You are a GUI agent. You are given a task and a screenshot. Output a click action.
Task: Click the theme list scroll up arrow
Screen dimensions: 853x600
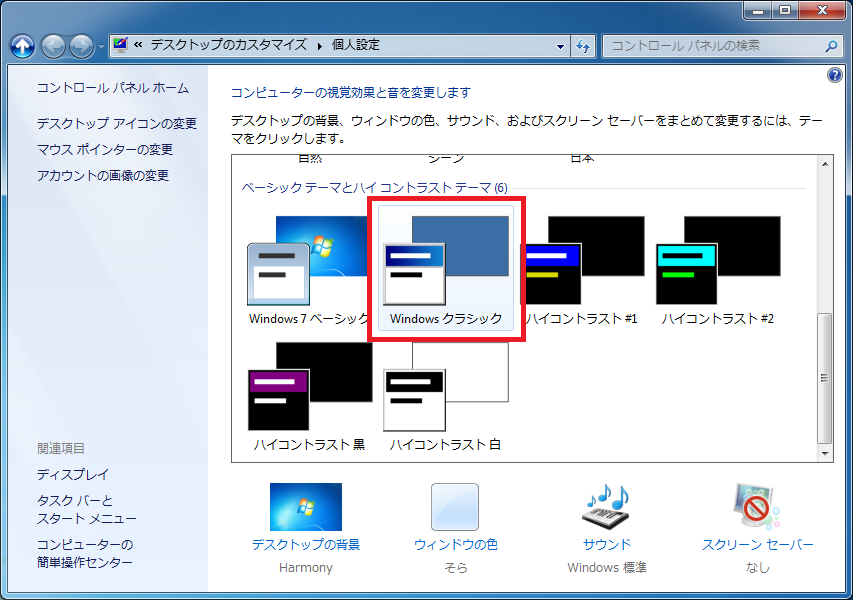tap(825, 164)
